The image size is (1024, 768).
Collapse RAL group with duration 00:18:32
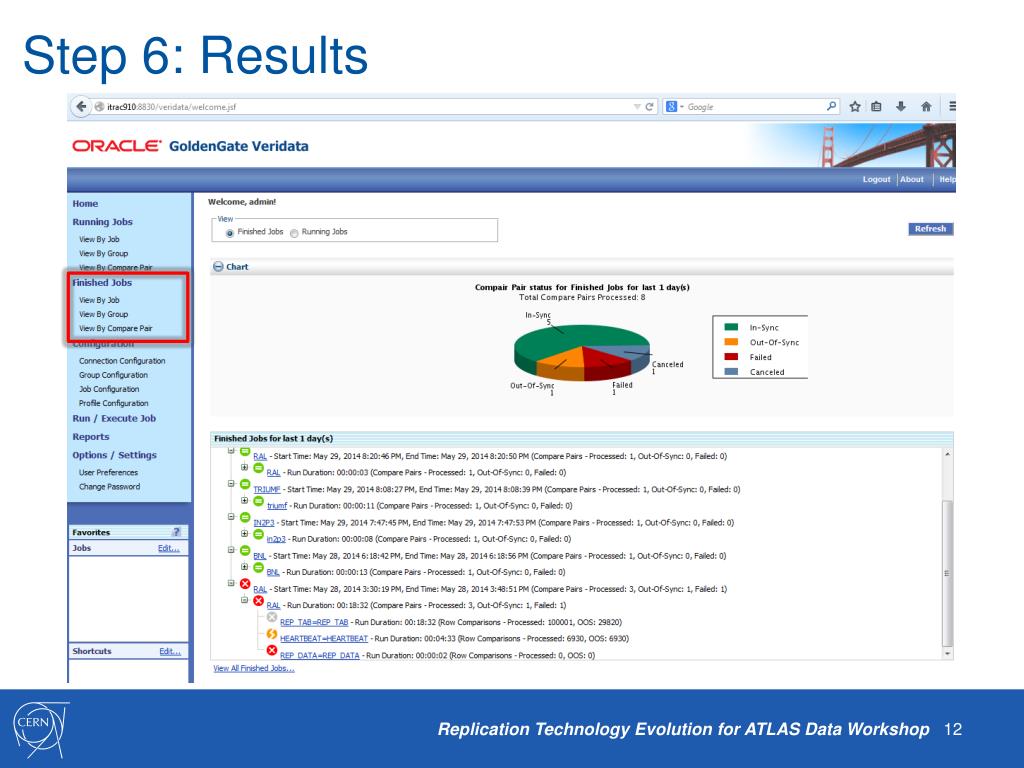pos(244,600)
